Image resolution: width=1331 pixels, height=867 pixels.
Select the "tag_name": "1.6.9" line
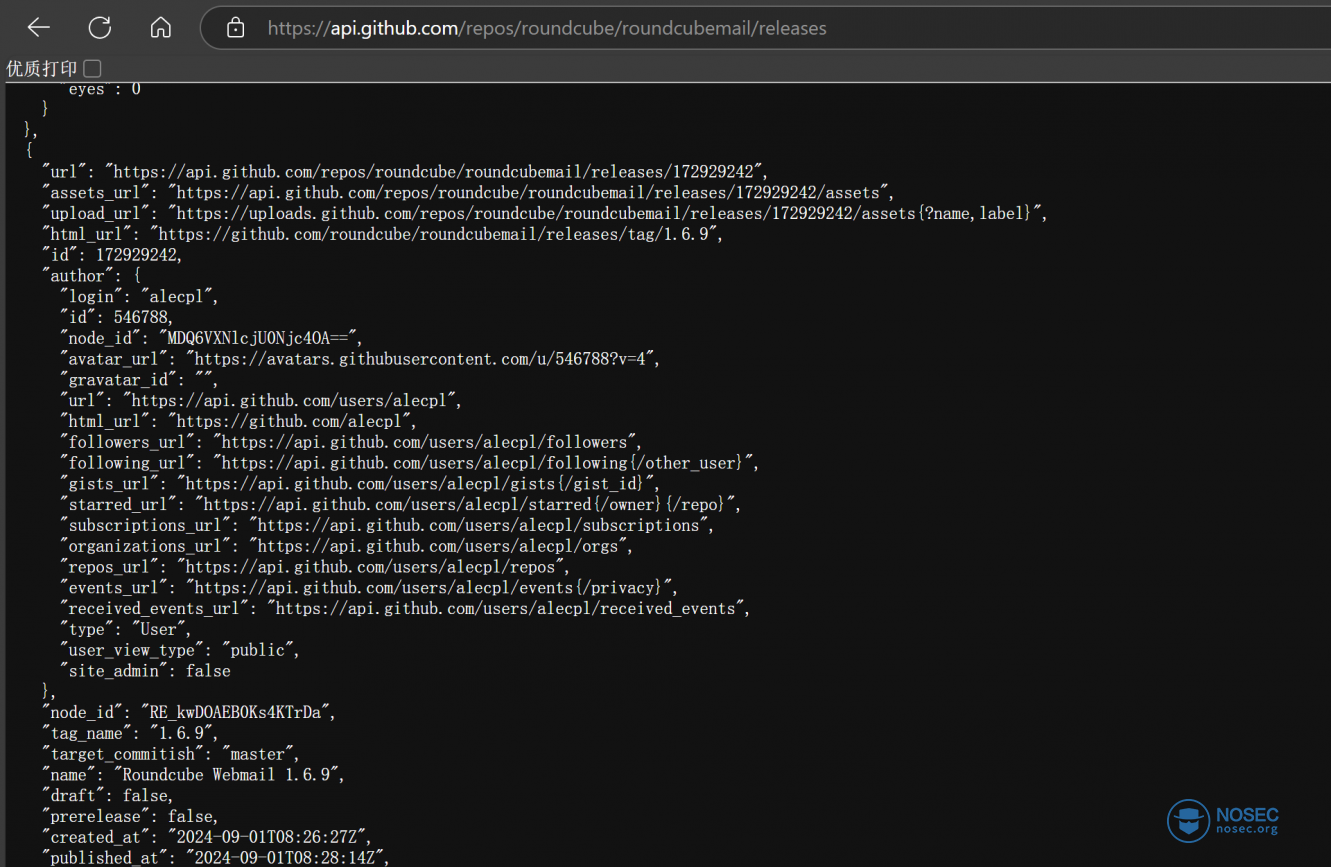pyautogui.click(x=130, y=733)
